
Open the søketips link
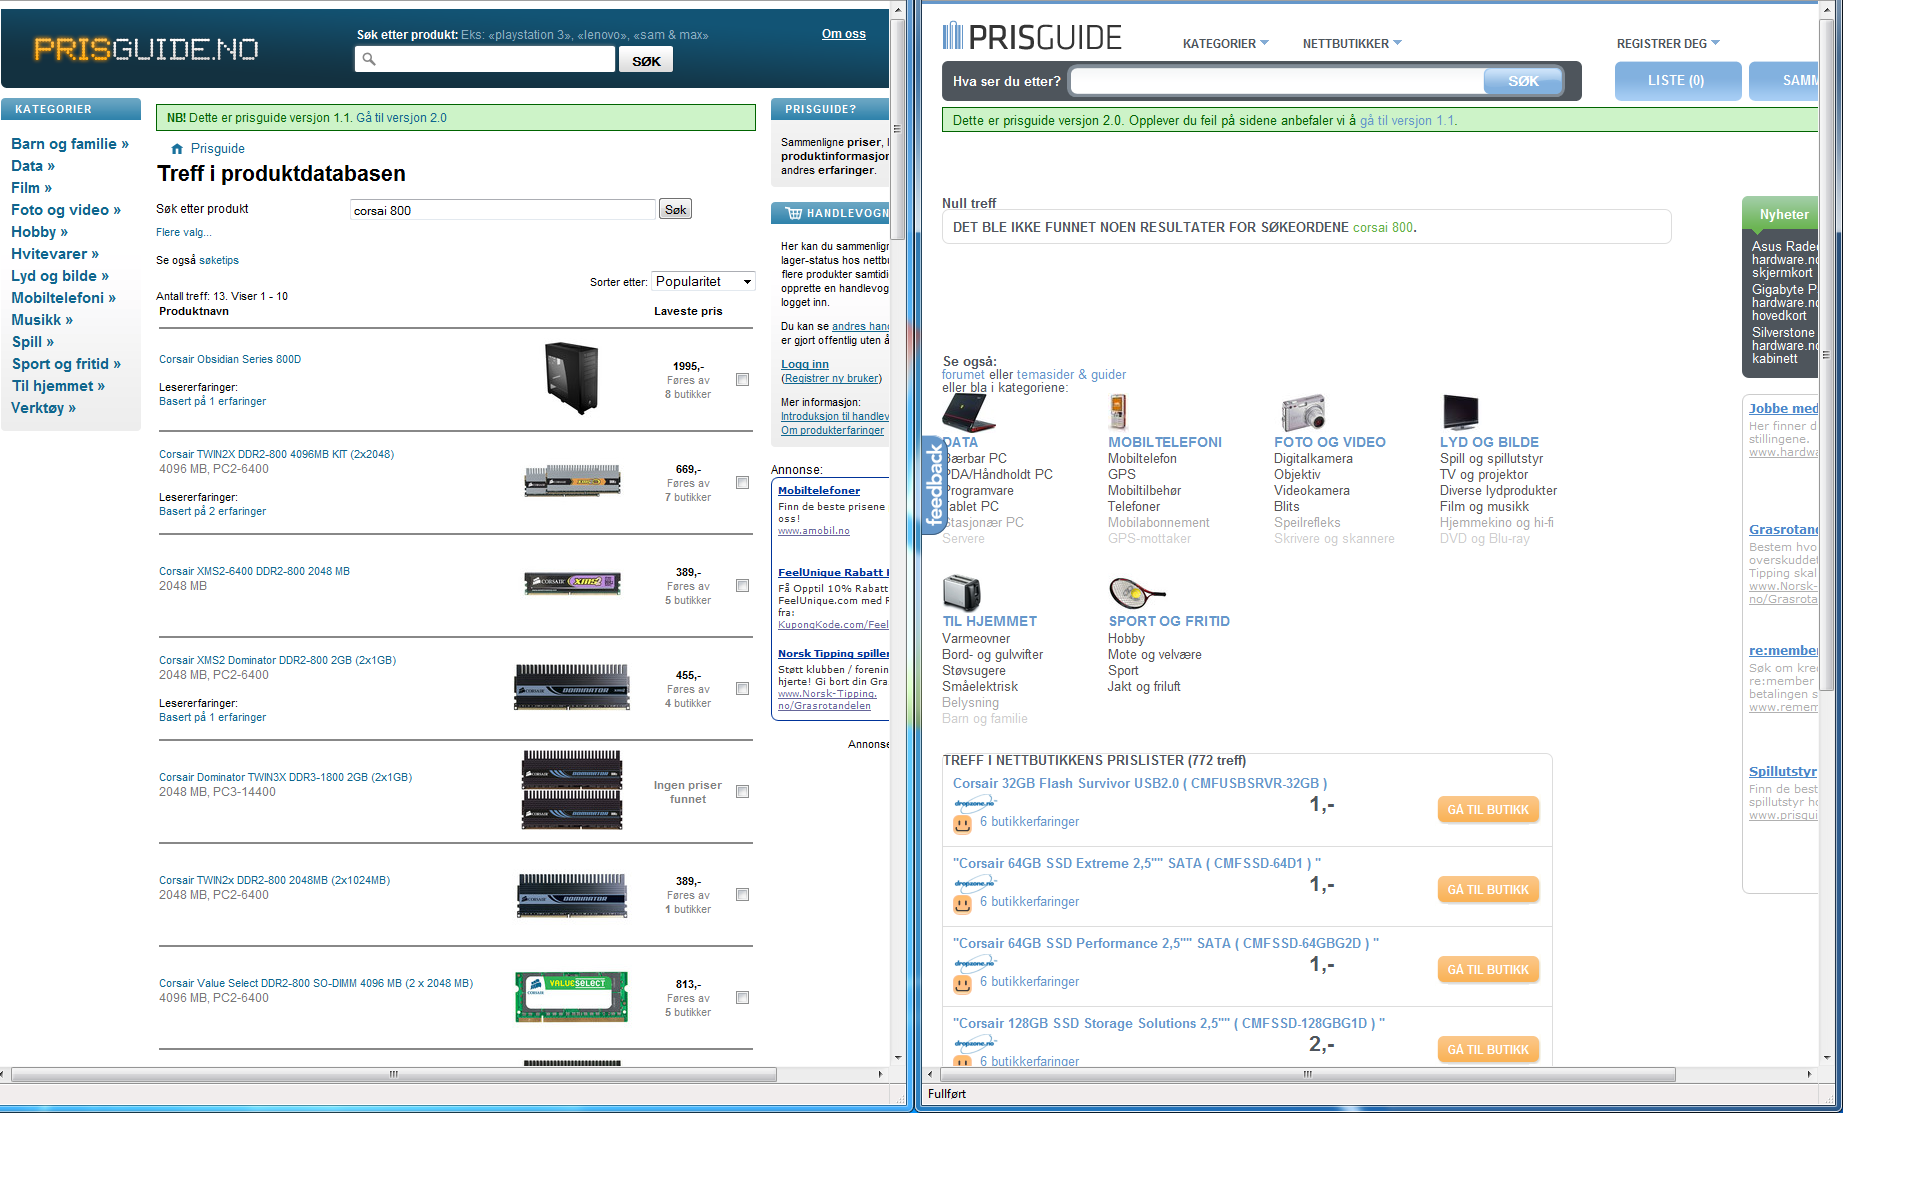point(219,260)
